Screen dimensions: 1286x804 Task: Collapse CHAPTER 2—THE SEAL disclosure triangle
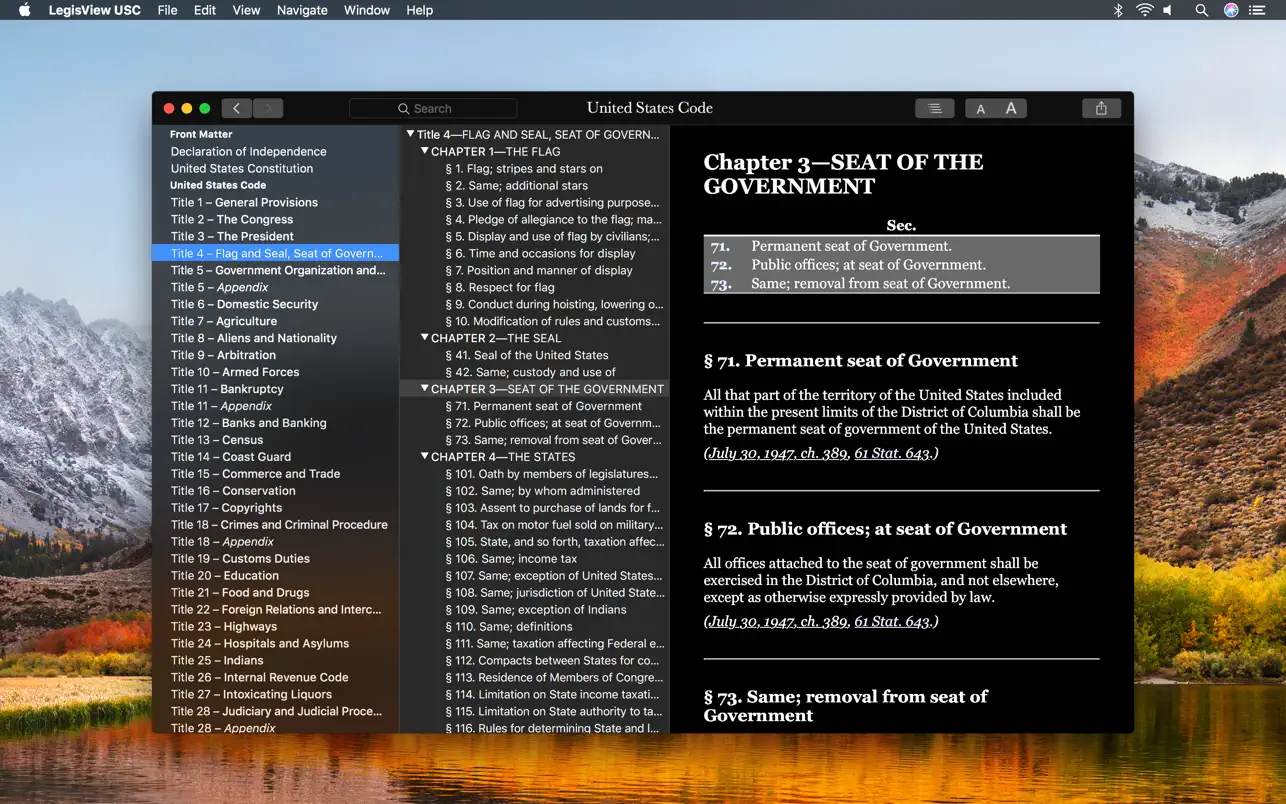[422, 338]
